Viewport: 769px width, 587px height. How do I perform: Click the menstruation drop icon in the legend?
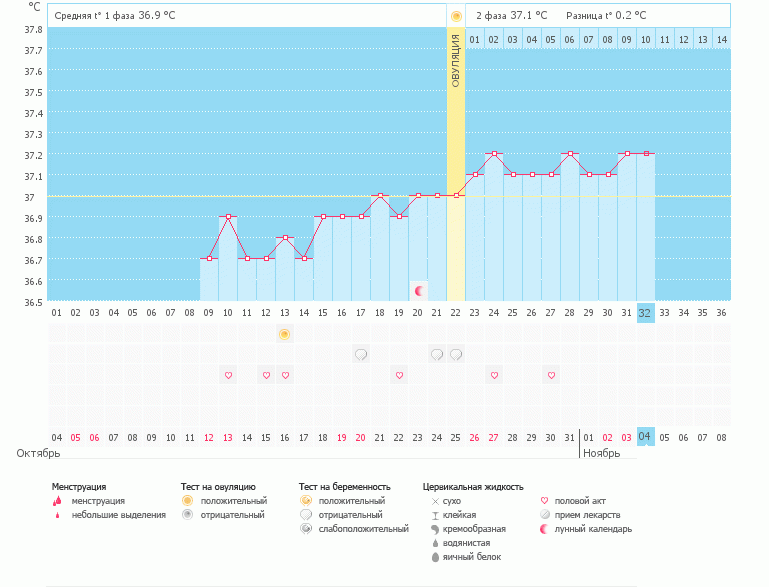[x=57, y=500]
